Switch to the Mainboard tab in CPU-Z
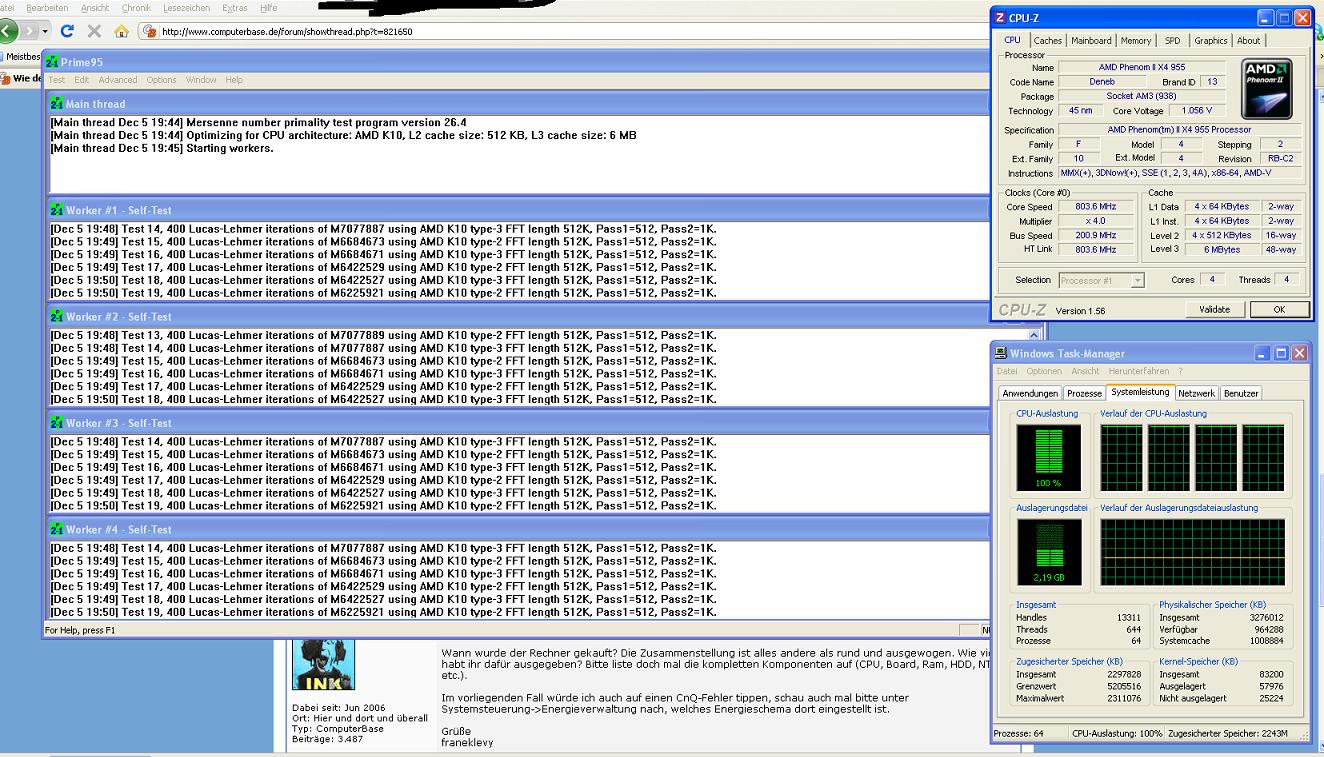This screenshot has width=1324, height=757. coord(1091,41)
